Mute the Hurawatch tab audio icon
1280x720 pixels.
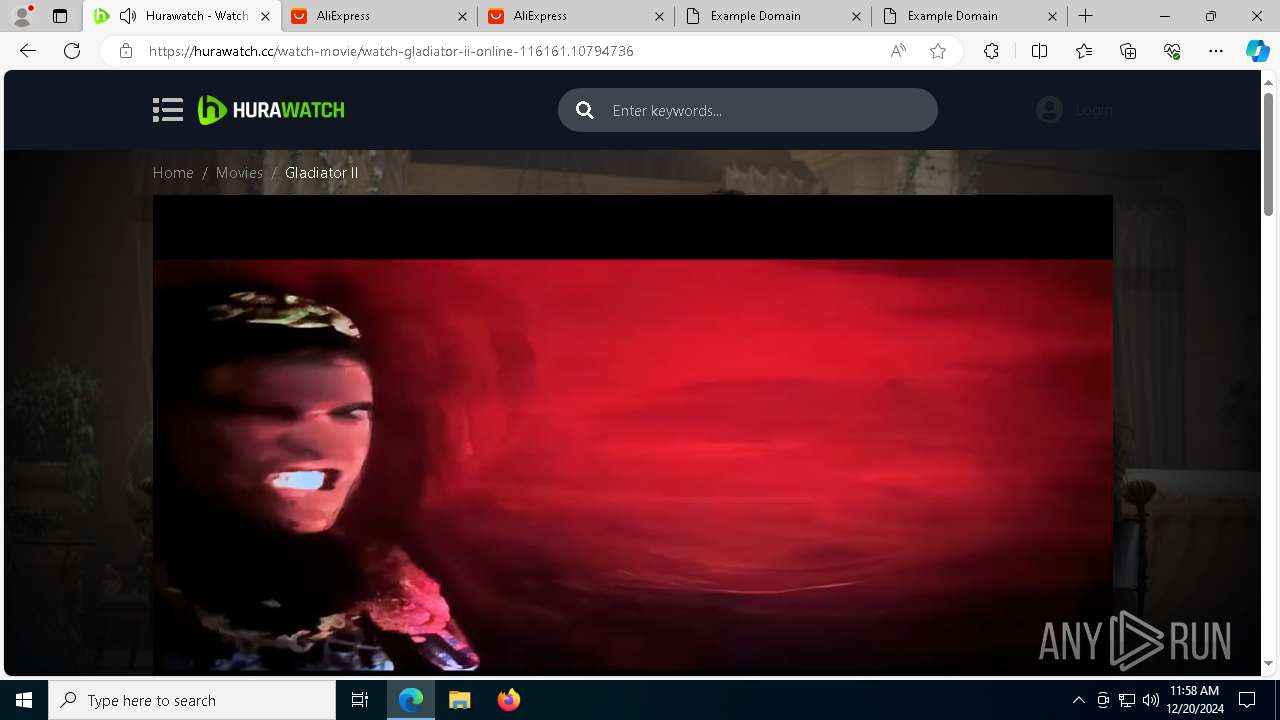click(x=128, y=16)
